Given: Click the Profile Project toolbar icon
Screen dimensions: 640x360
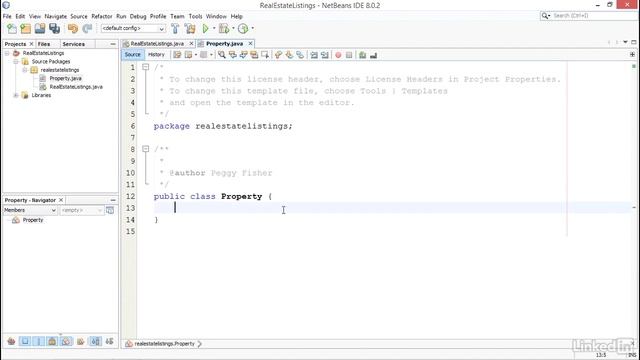Looking at the screenshot, I should click(x=243, y=29).
